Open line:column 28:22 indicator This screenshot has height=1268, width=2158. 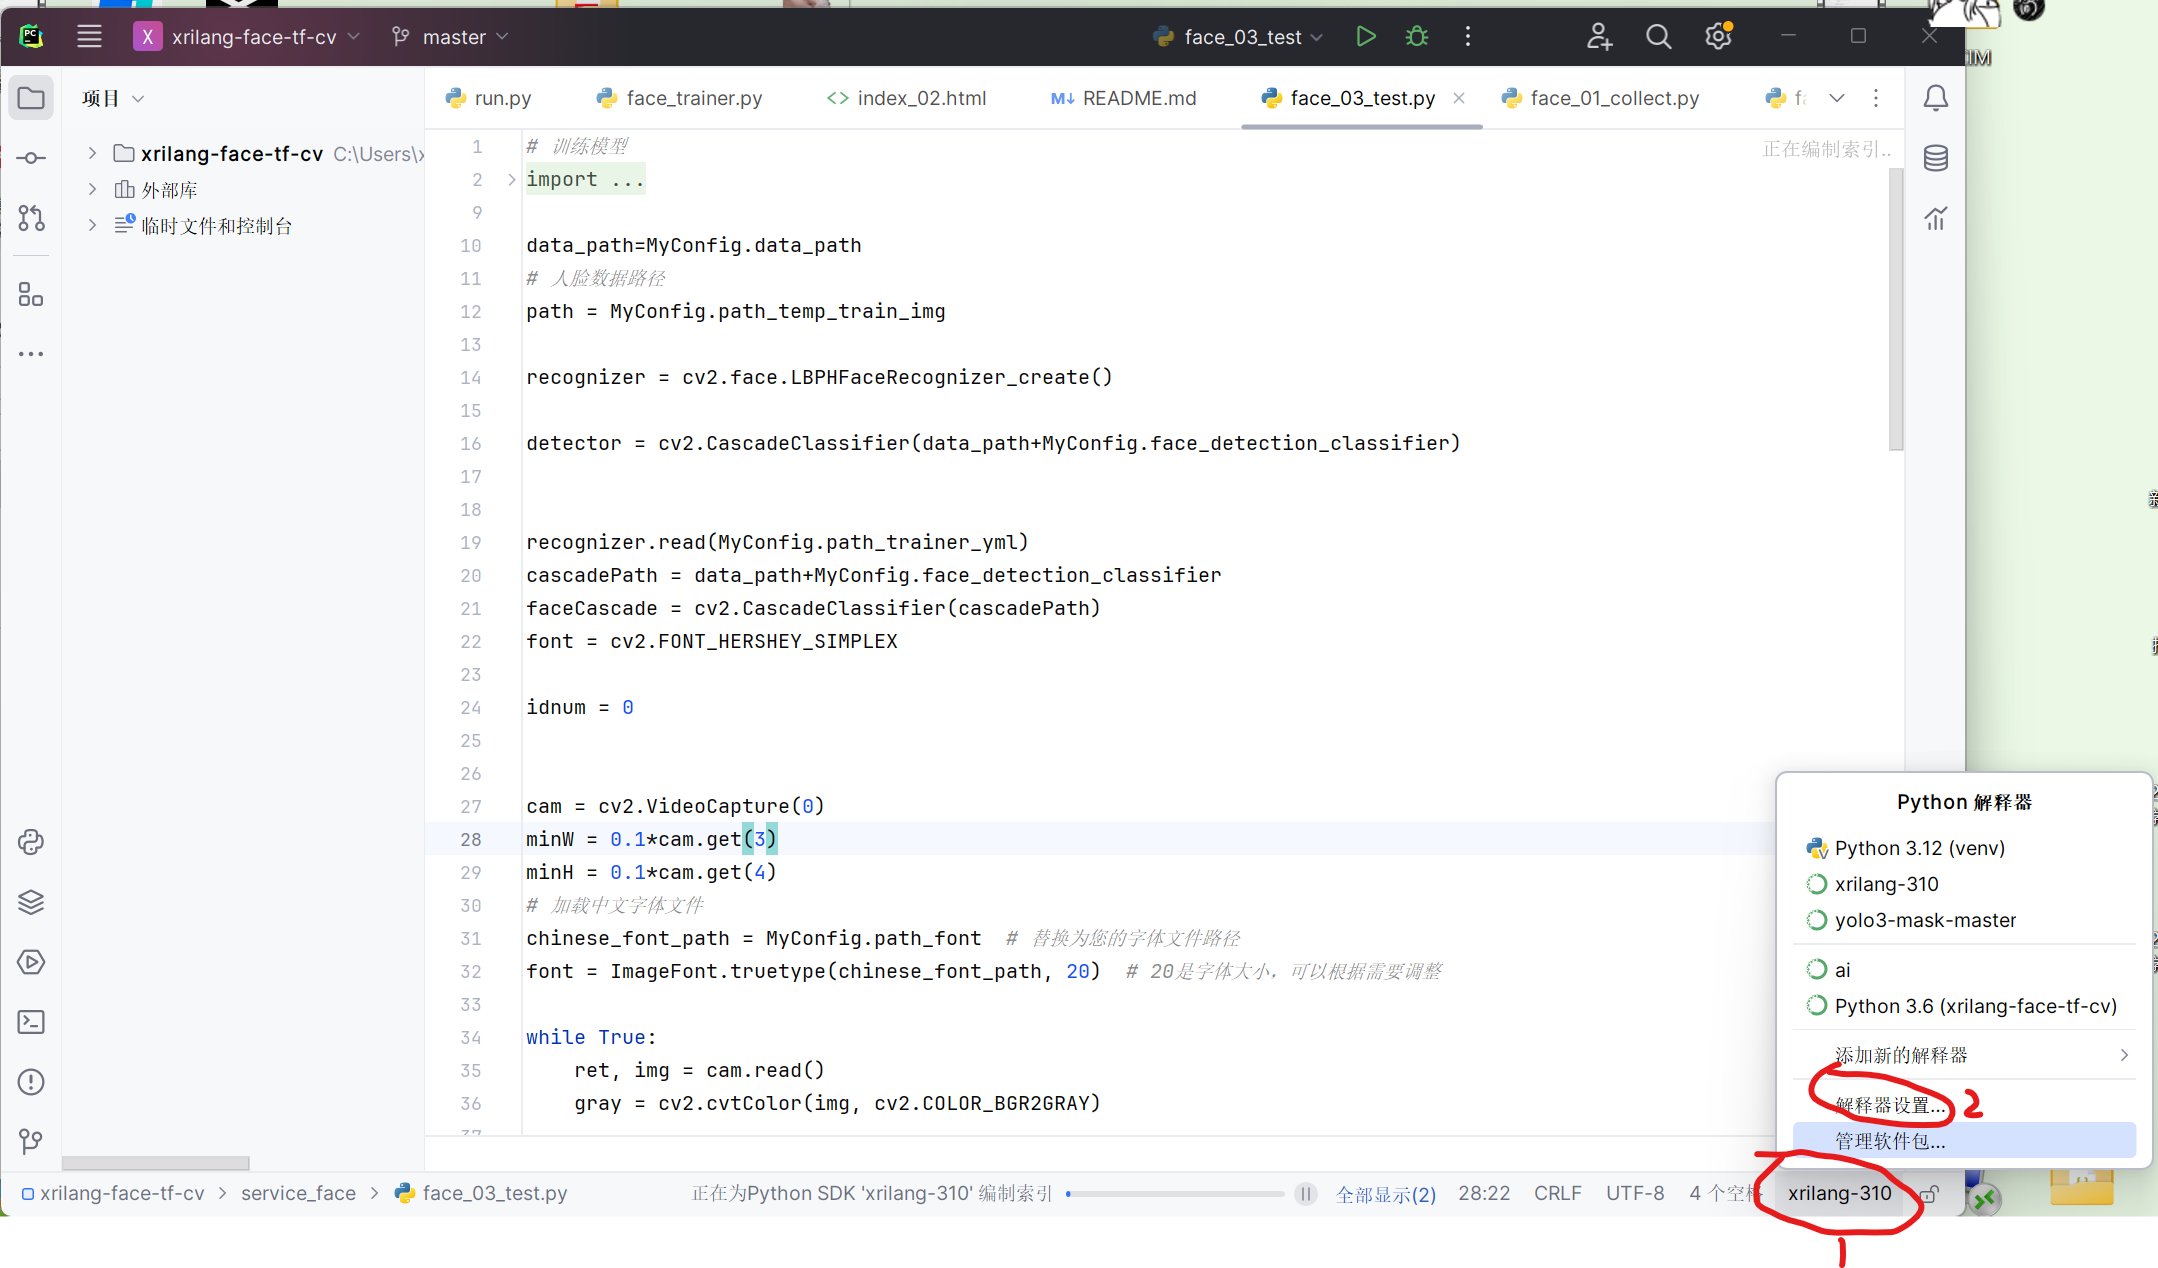click(x=1484, y=1194)
